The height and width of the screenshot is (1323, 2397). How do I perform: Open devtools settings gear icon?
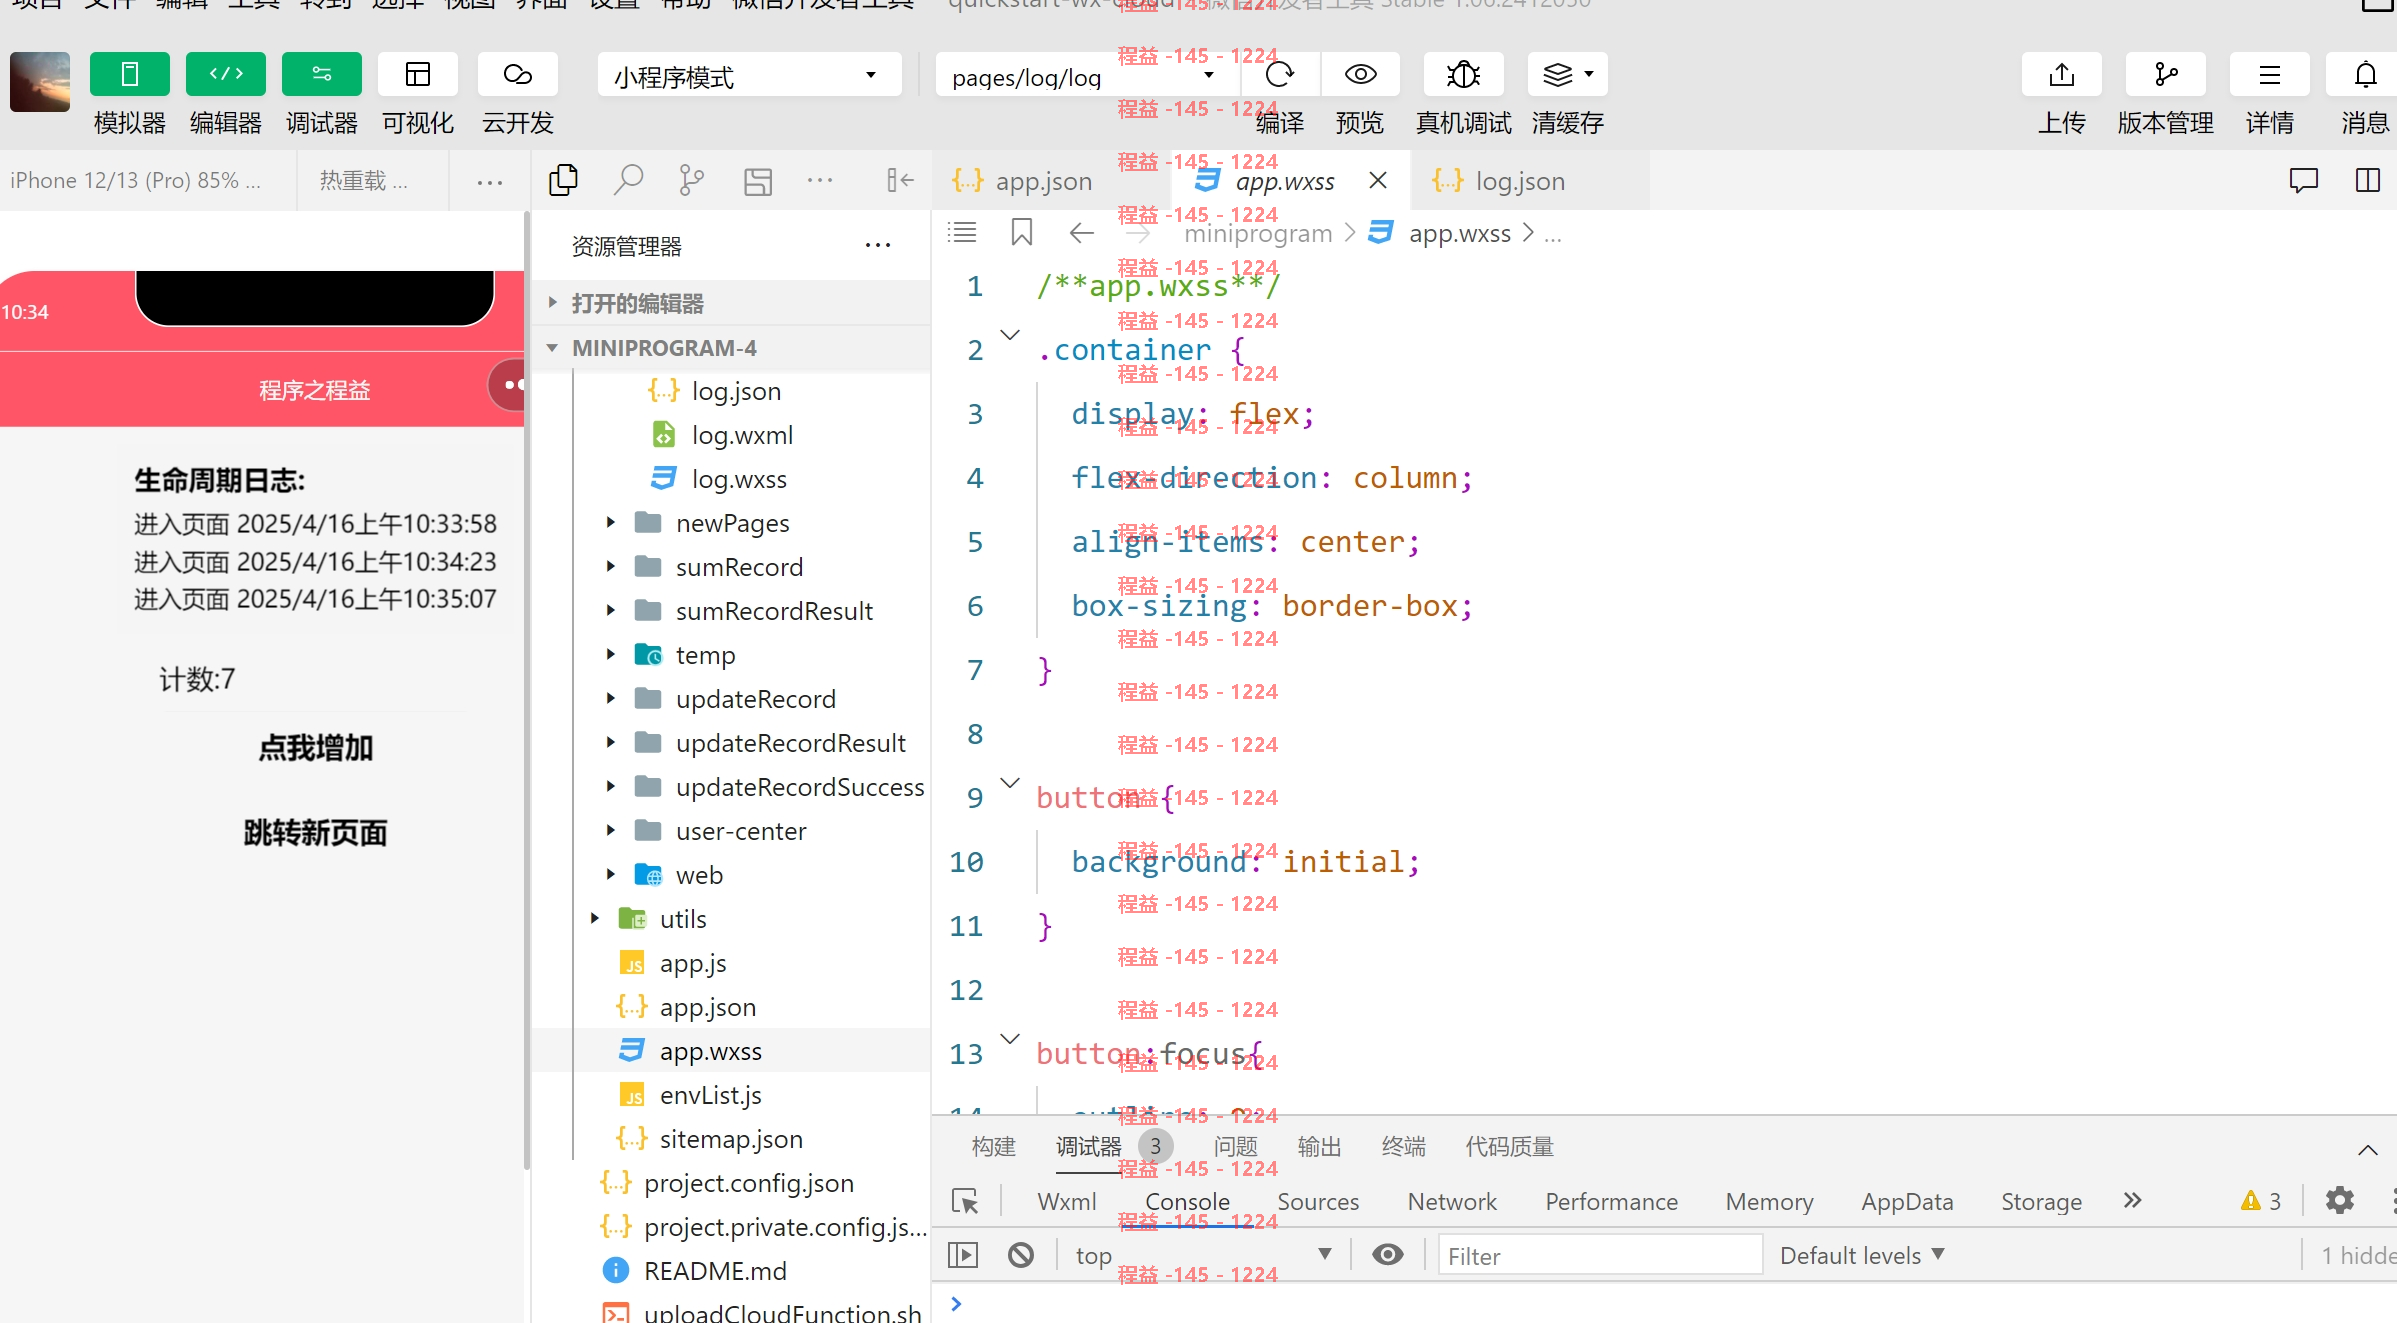[x=2339, y=1200]
